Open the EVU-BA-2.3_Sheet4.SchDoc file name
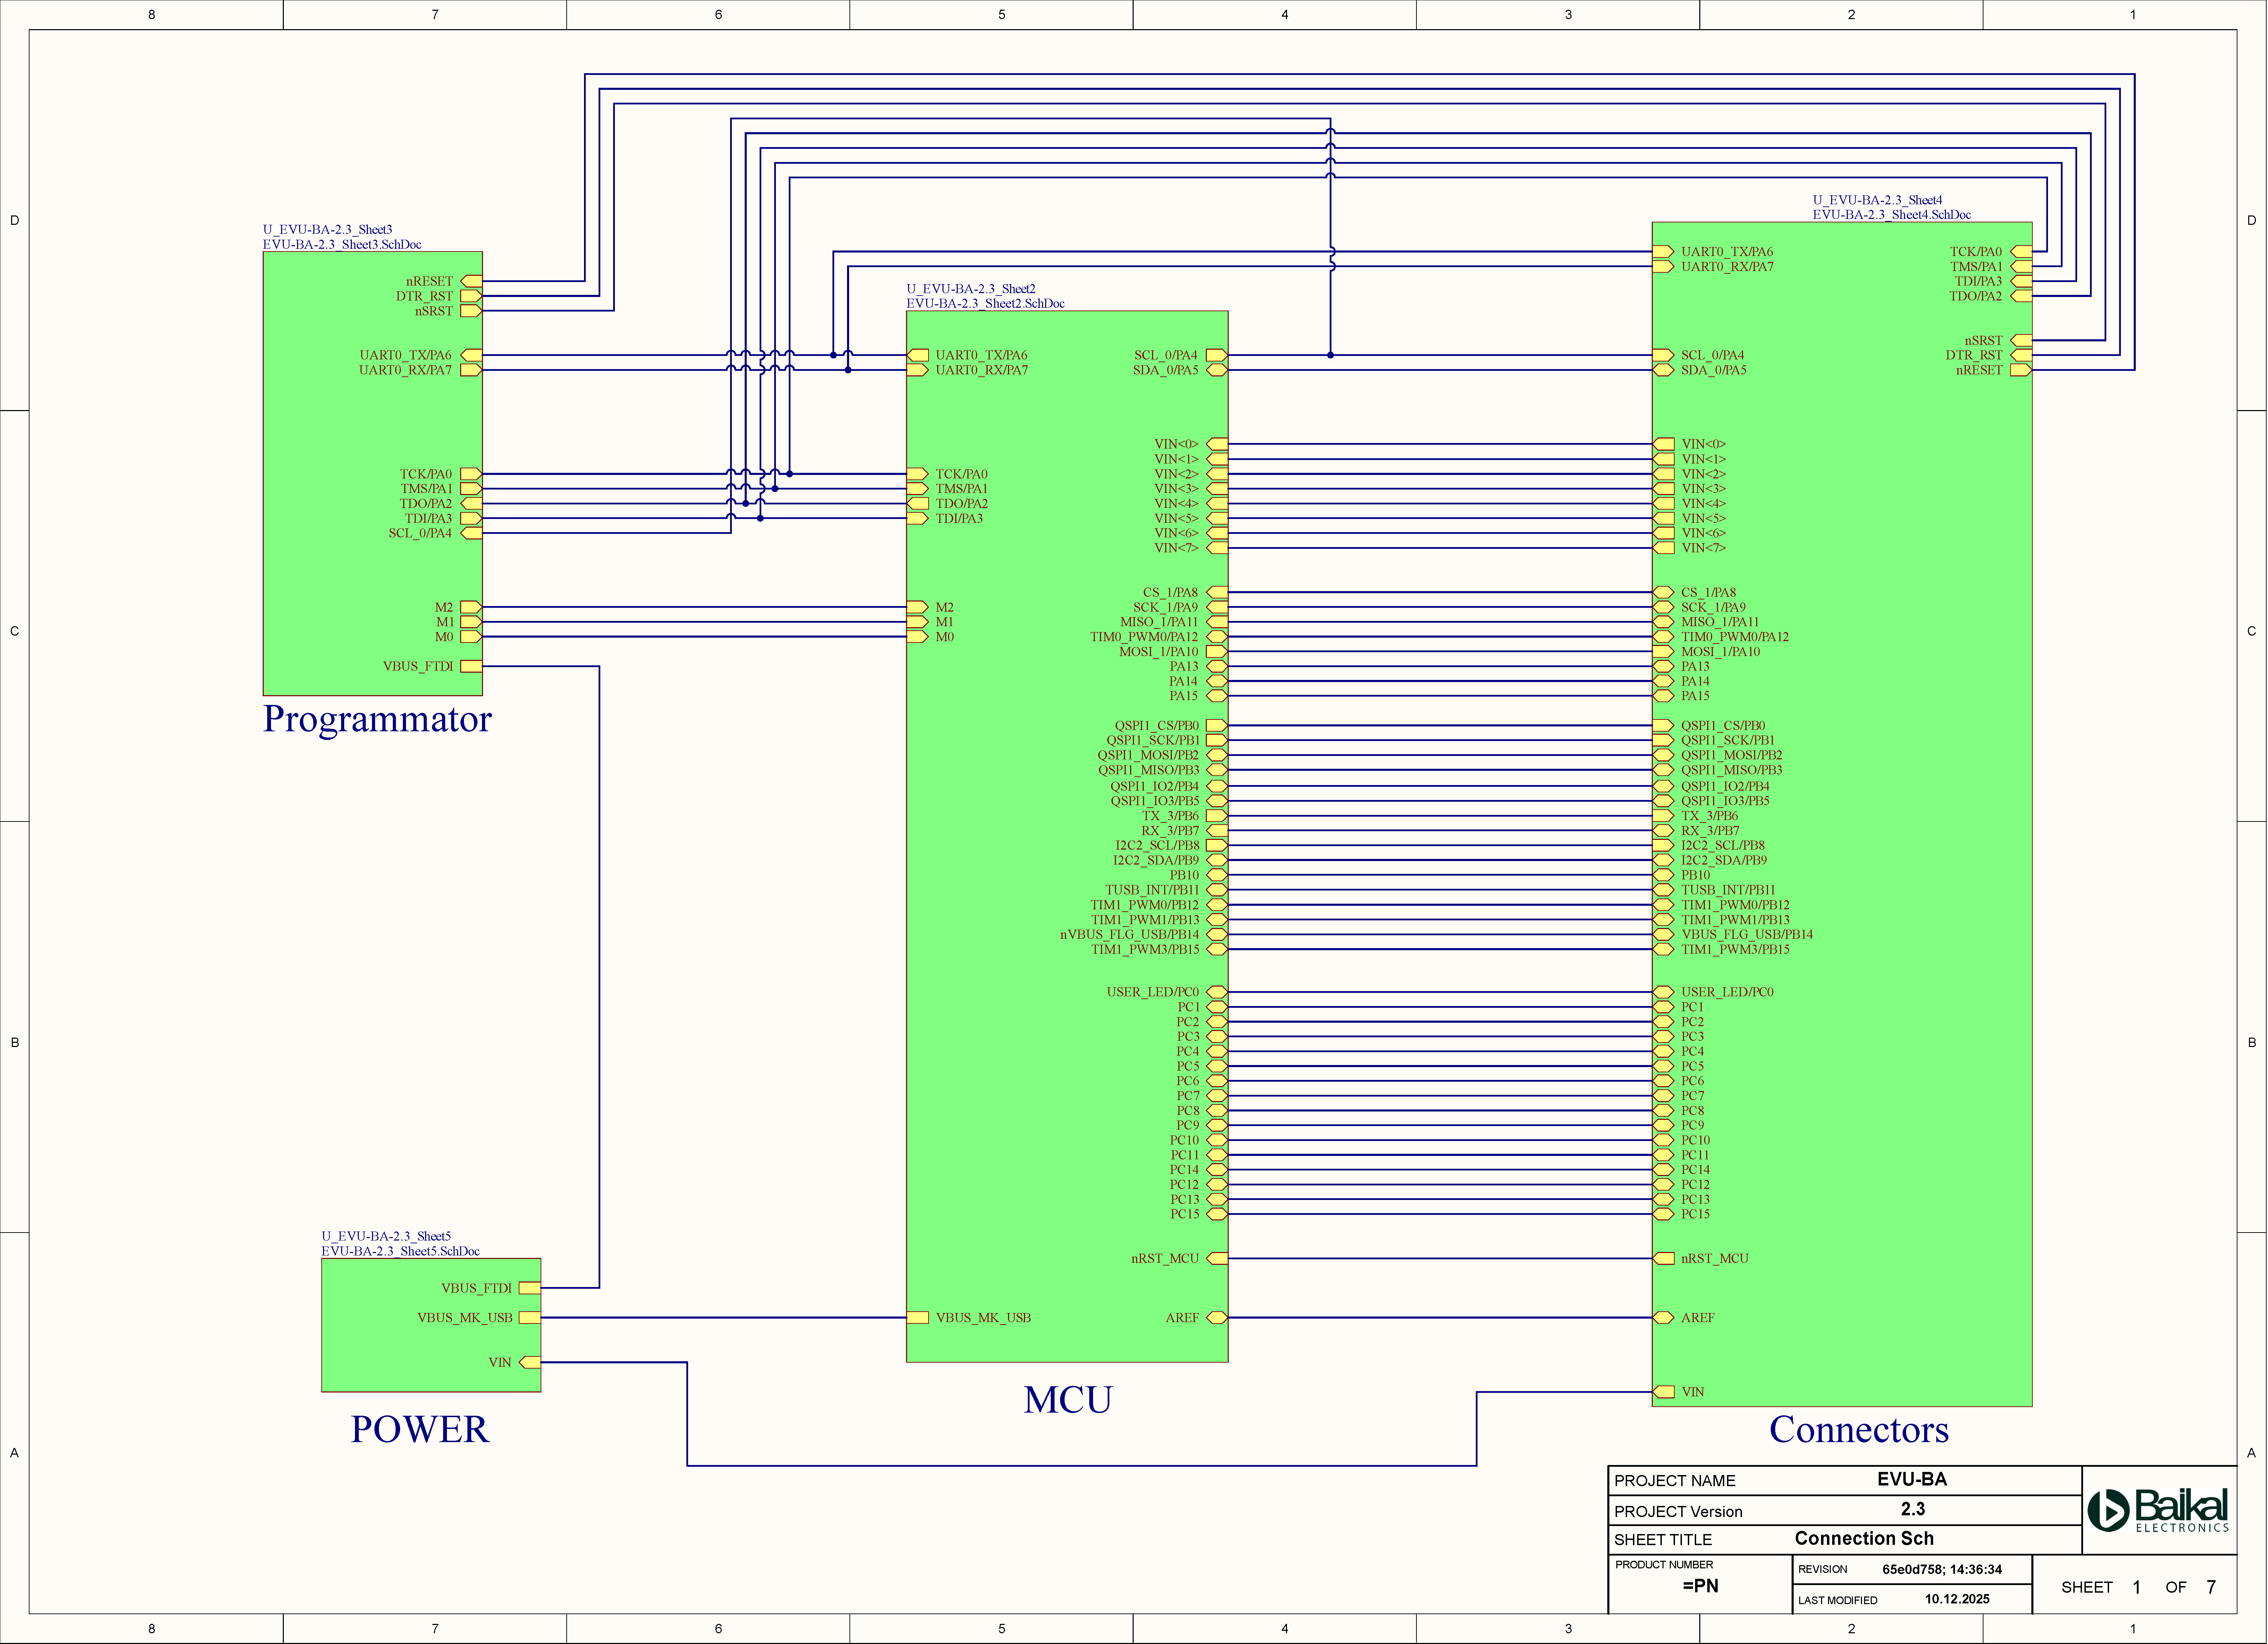Viewport: 2268px width, 1644px height. coord(1892,215)
